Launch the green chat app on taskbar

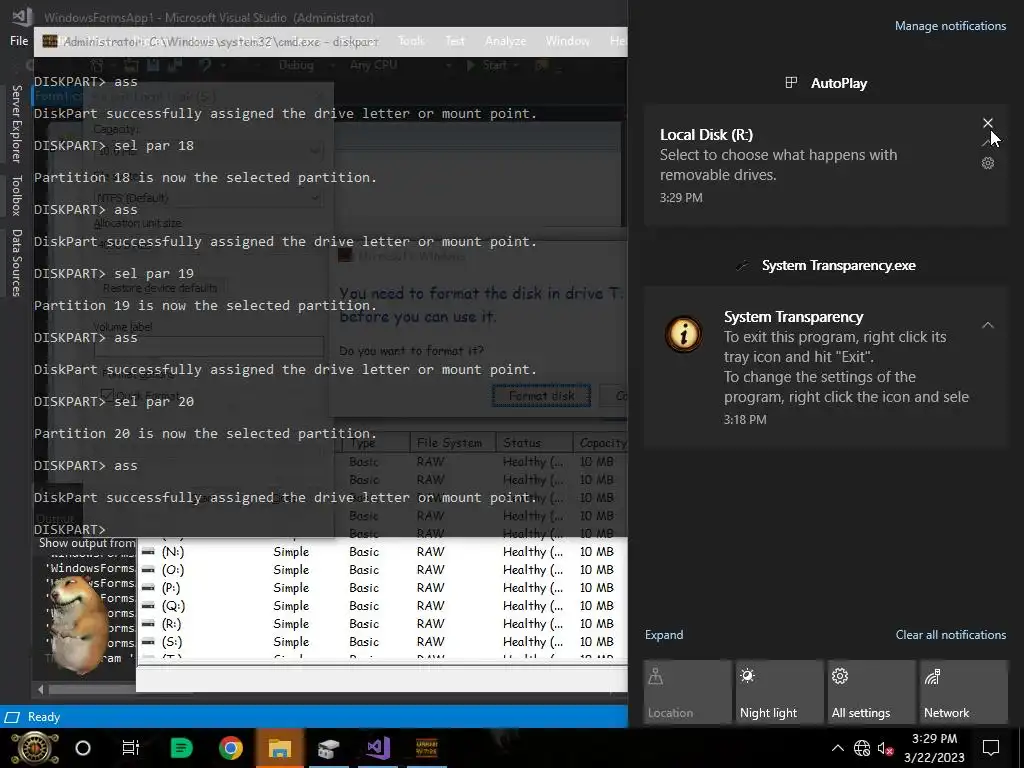(181, 748)
